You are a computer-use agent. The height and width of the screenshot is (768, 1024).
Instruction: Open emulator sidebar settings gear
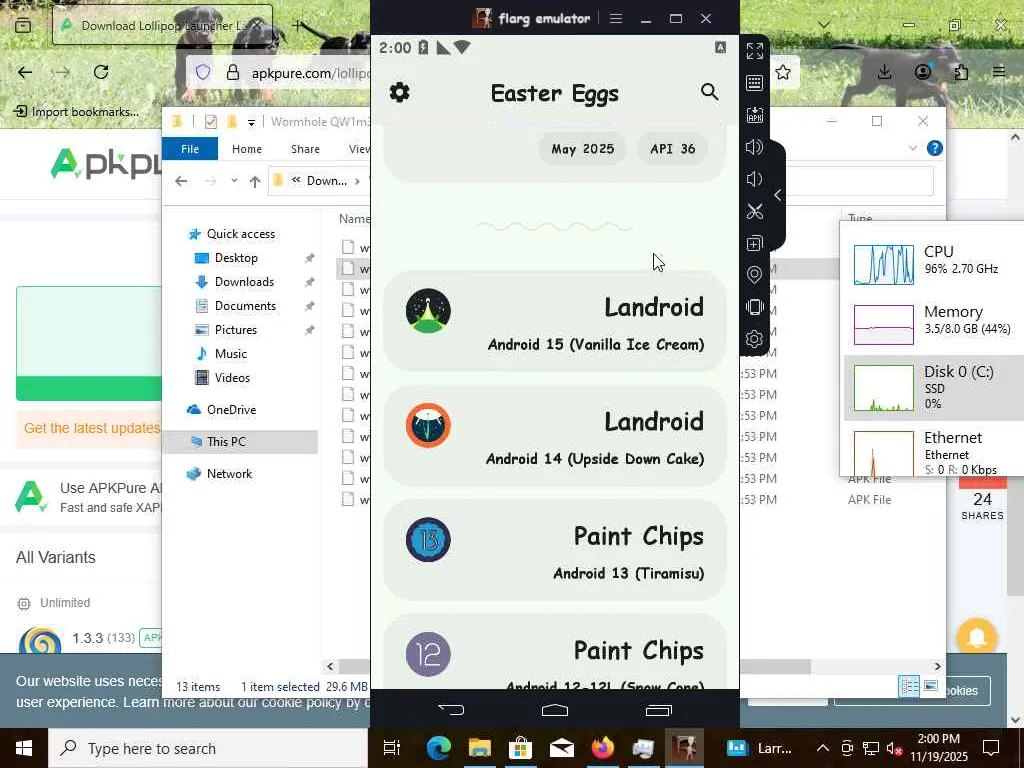click(x=754, y=339)
